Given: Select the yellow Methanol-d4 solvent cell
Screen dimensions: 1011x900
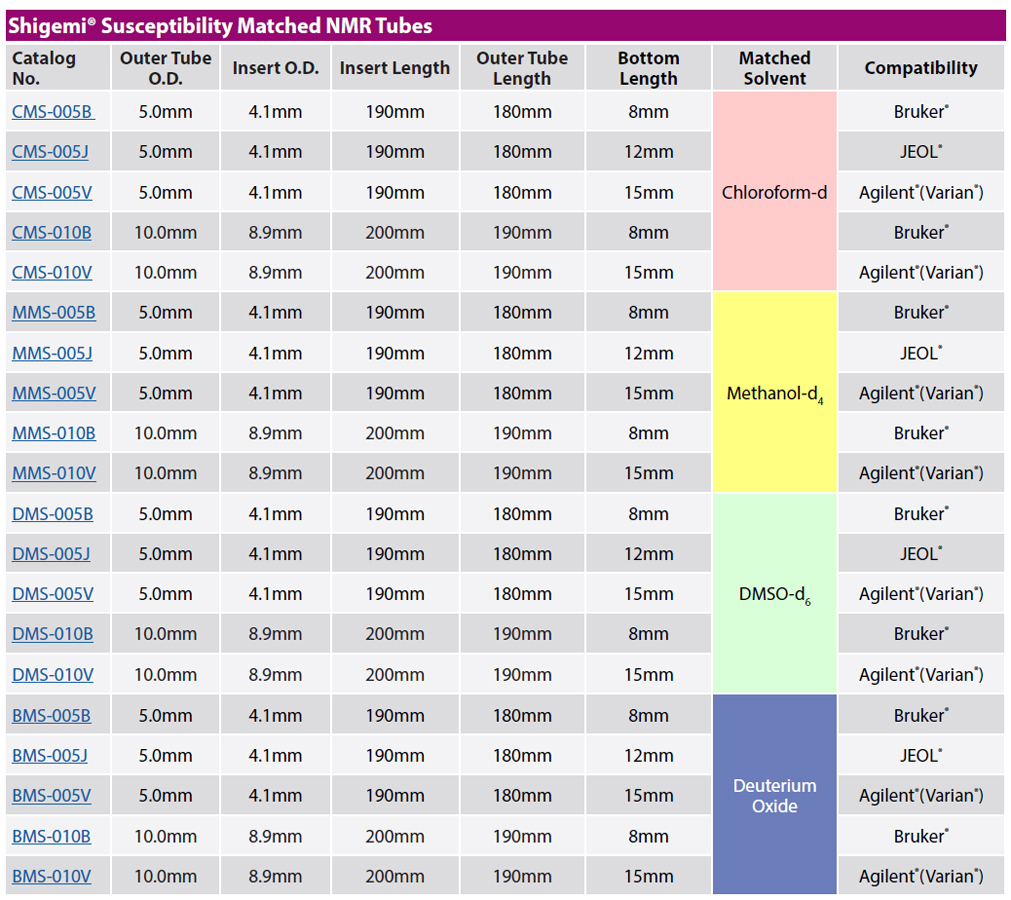Looking at the screenshot, I should (774, 393).
